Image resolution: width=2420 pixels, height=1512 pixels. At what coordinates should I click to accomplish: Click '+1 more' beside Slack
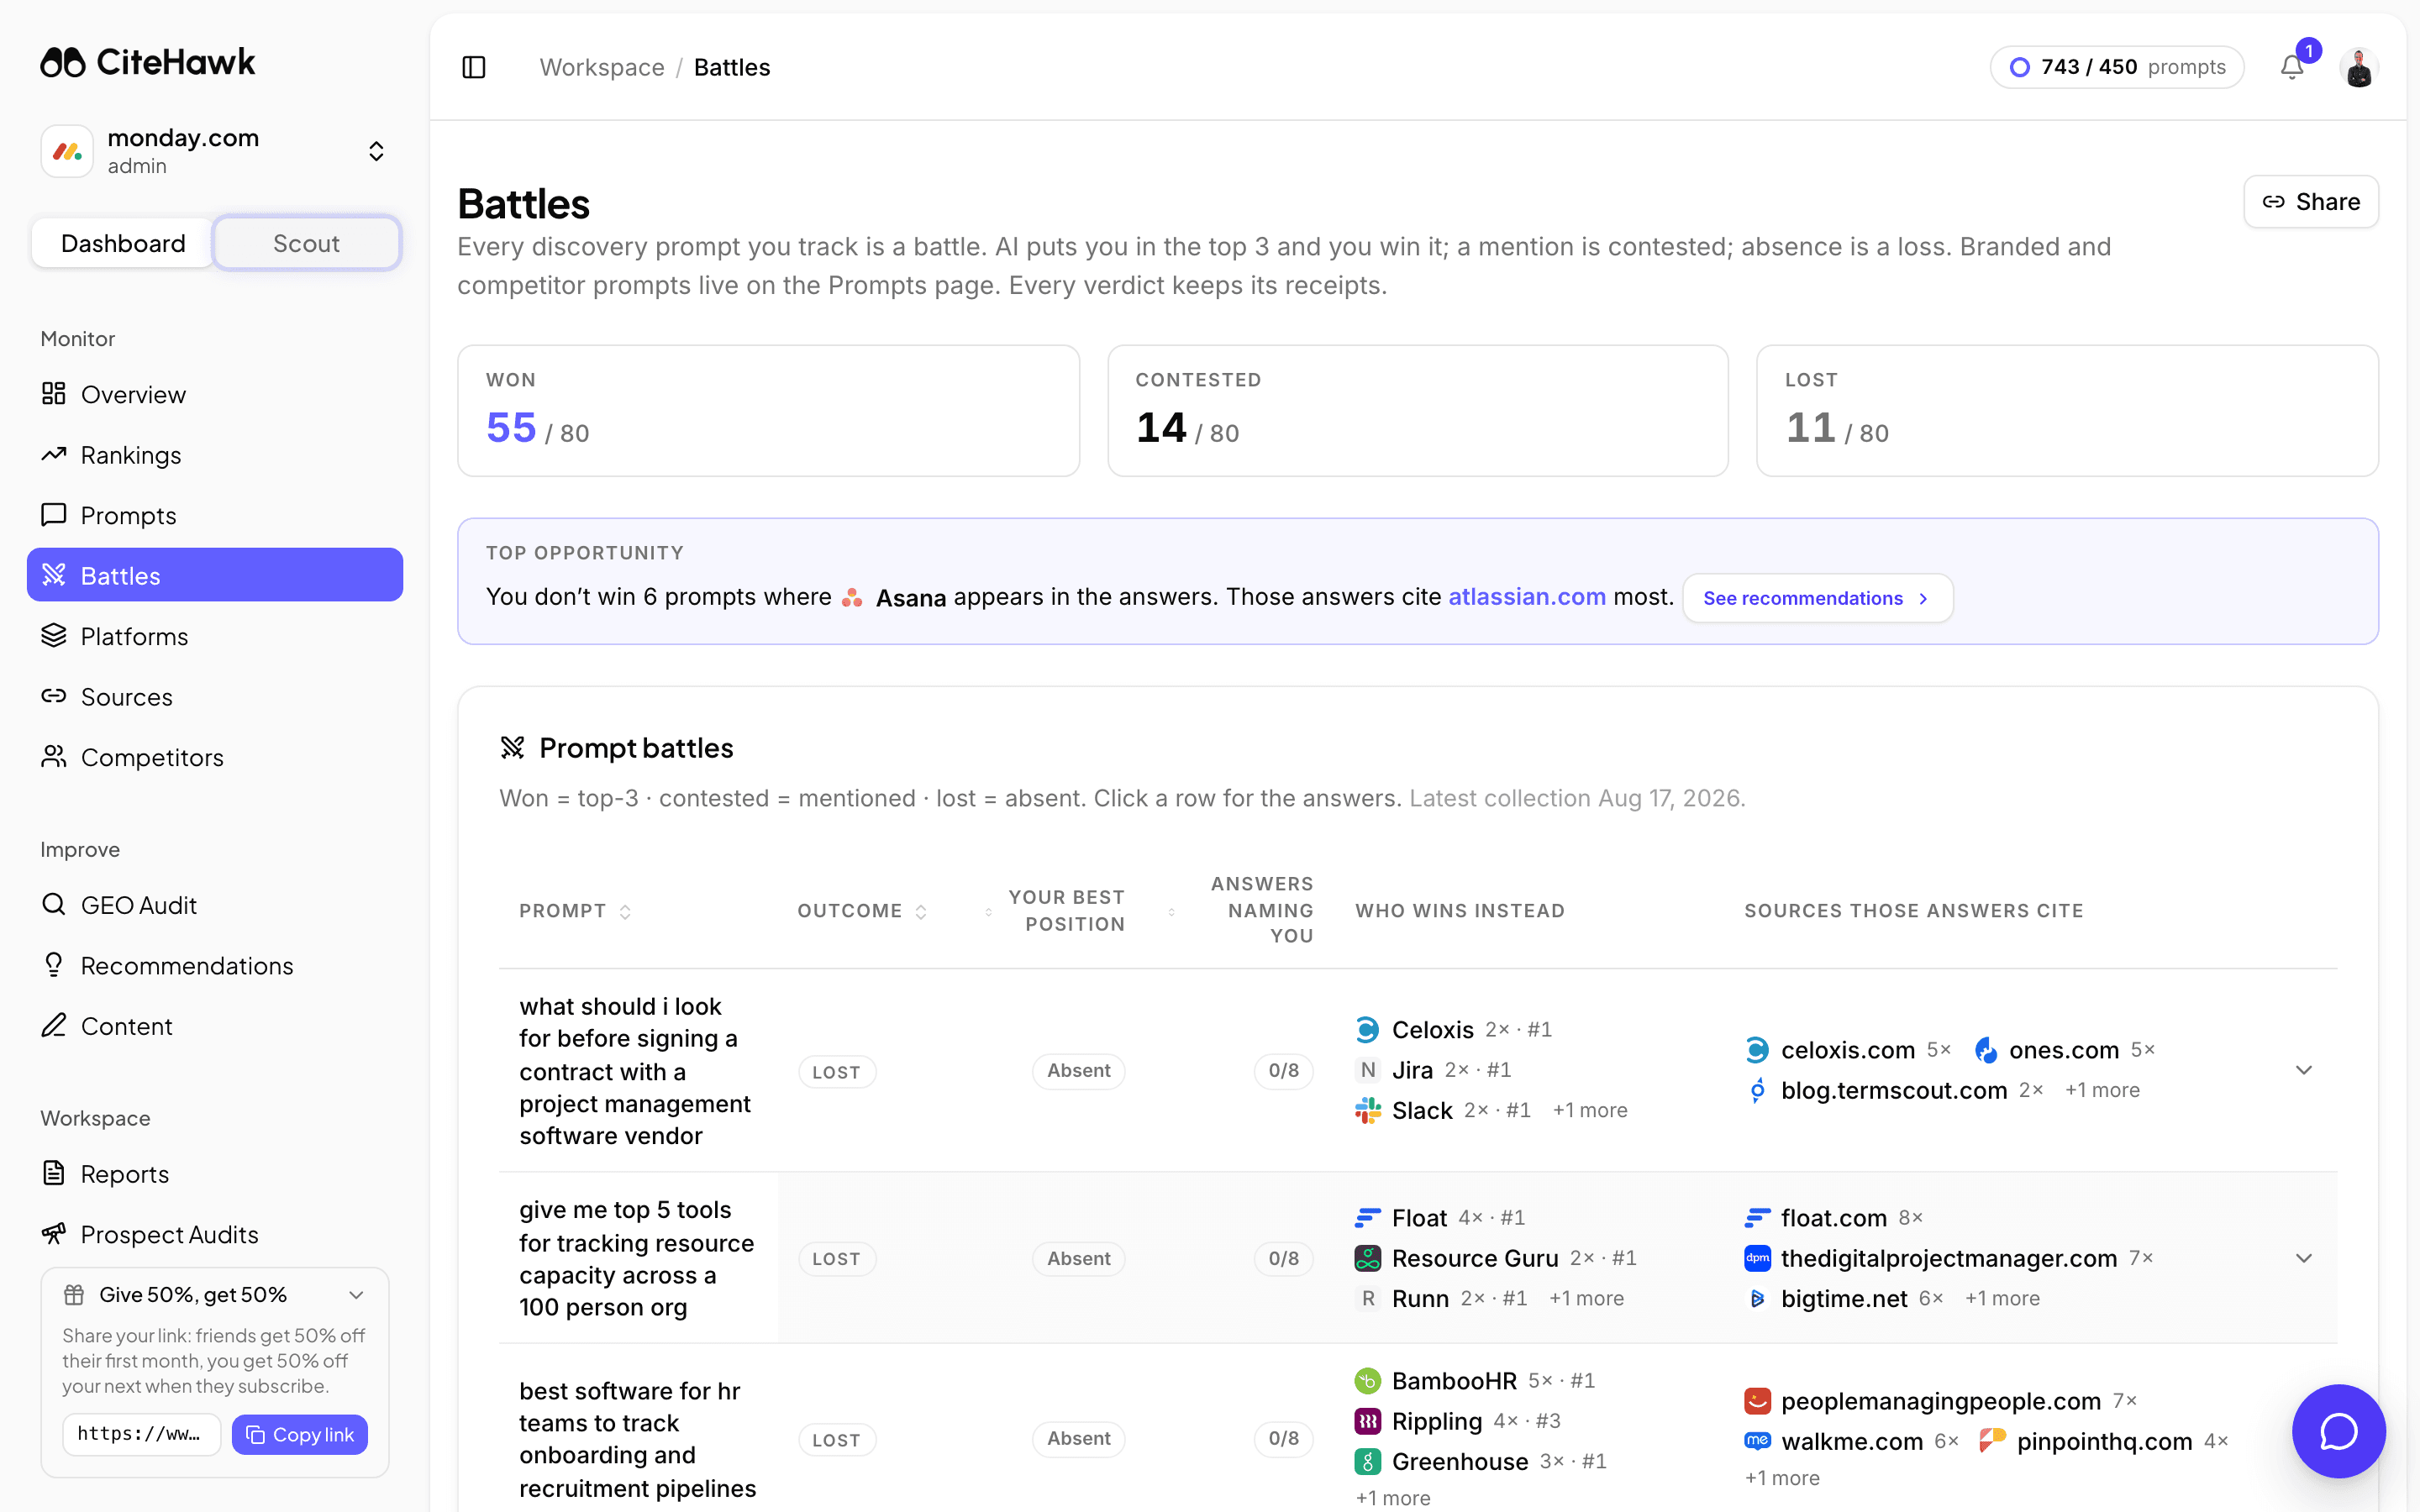[1589, 1111]
